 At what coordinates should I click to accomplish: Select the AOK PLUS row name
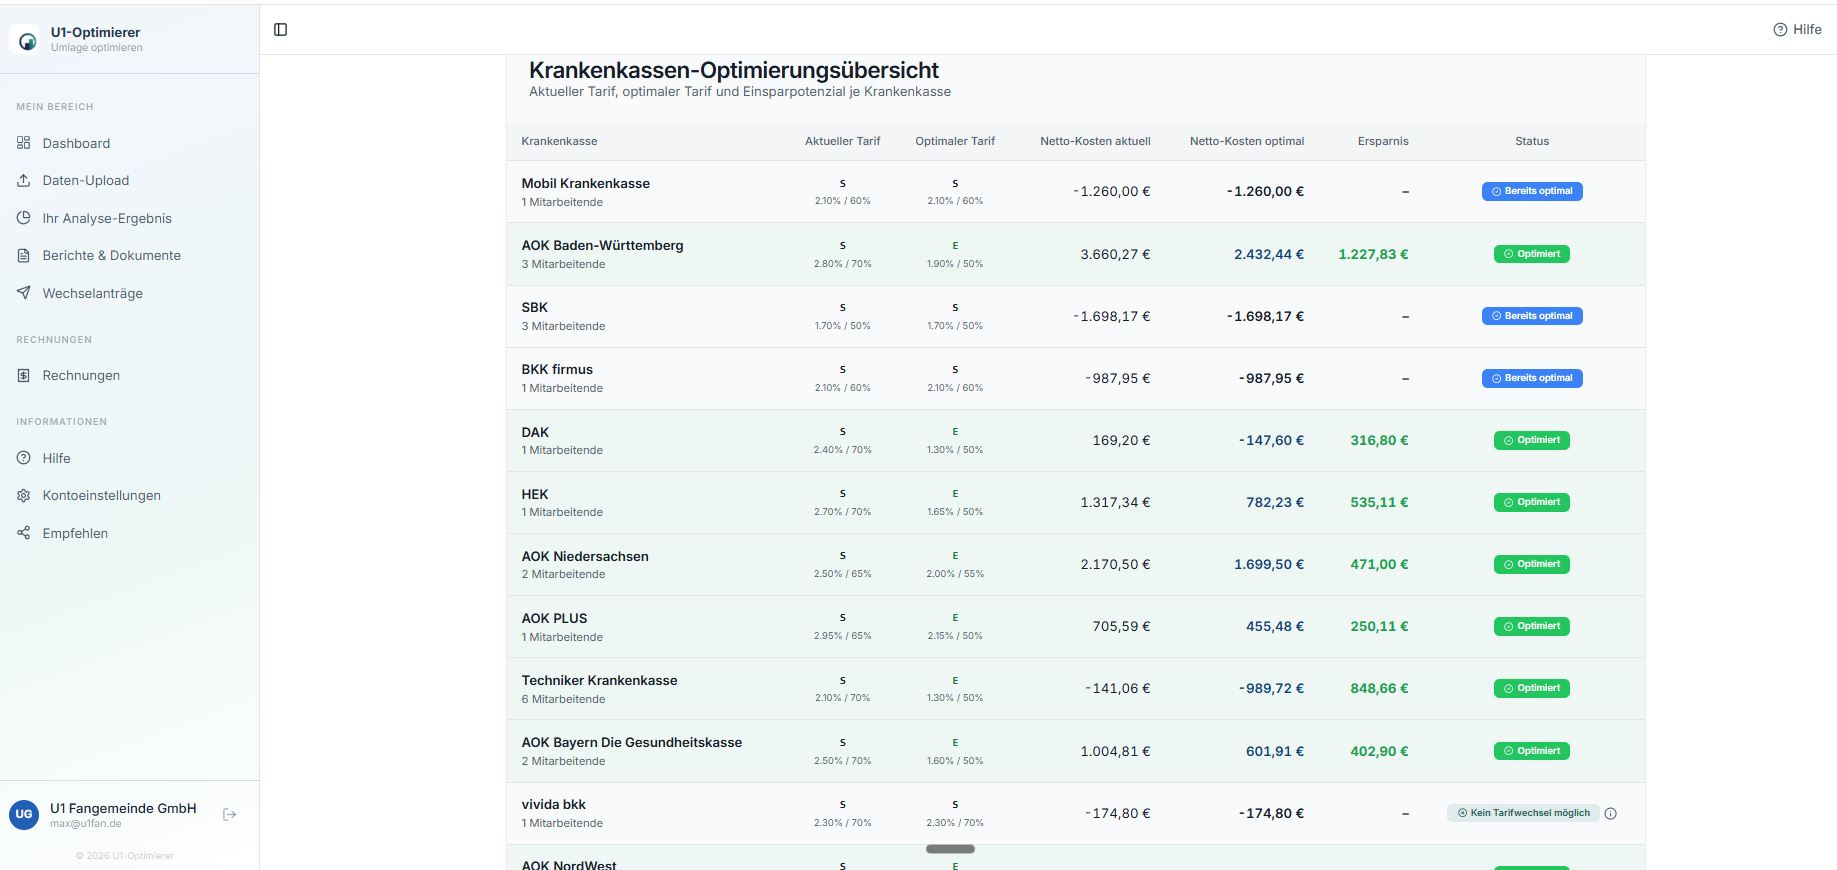(x=554, y=618)
